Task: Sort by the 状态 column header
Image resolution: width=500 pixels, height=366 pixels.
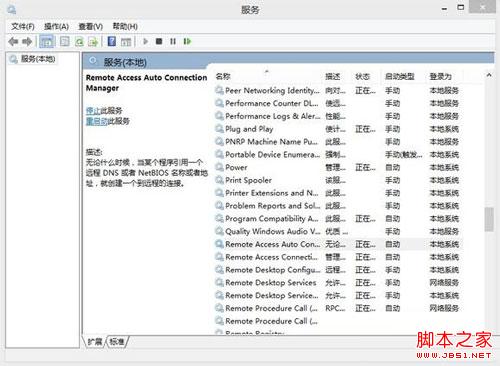Action: click(x=362, y=76)
